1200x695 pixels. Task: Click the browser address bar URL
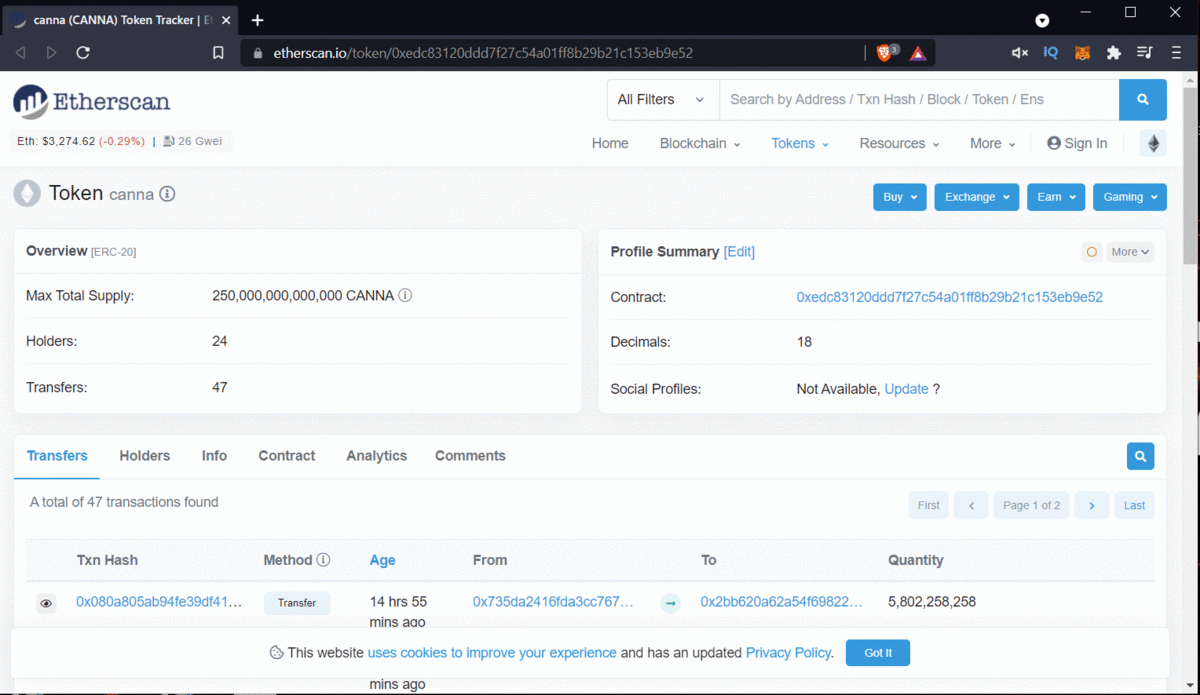coord(483,53)
